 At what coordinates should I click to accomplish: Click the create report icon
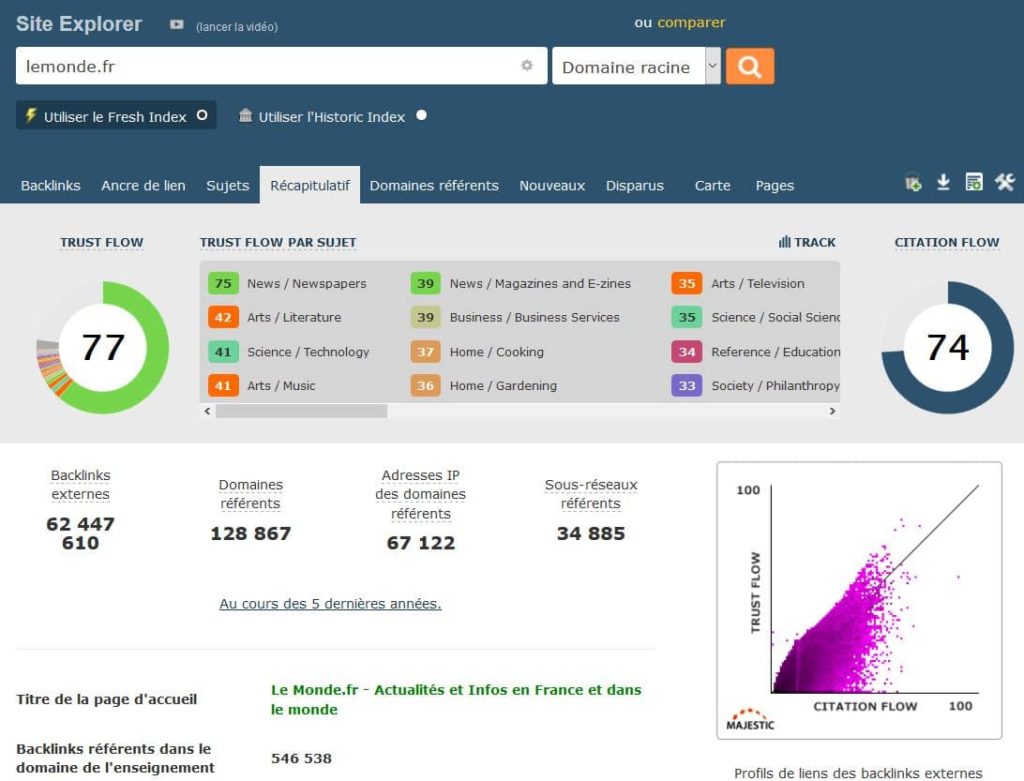click(x=974, y=182)
